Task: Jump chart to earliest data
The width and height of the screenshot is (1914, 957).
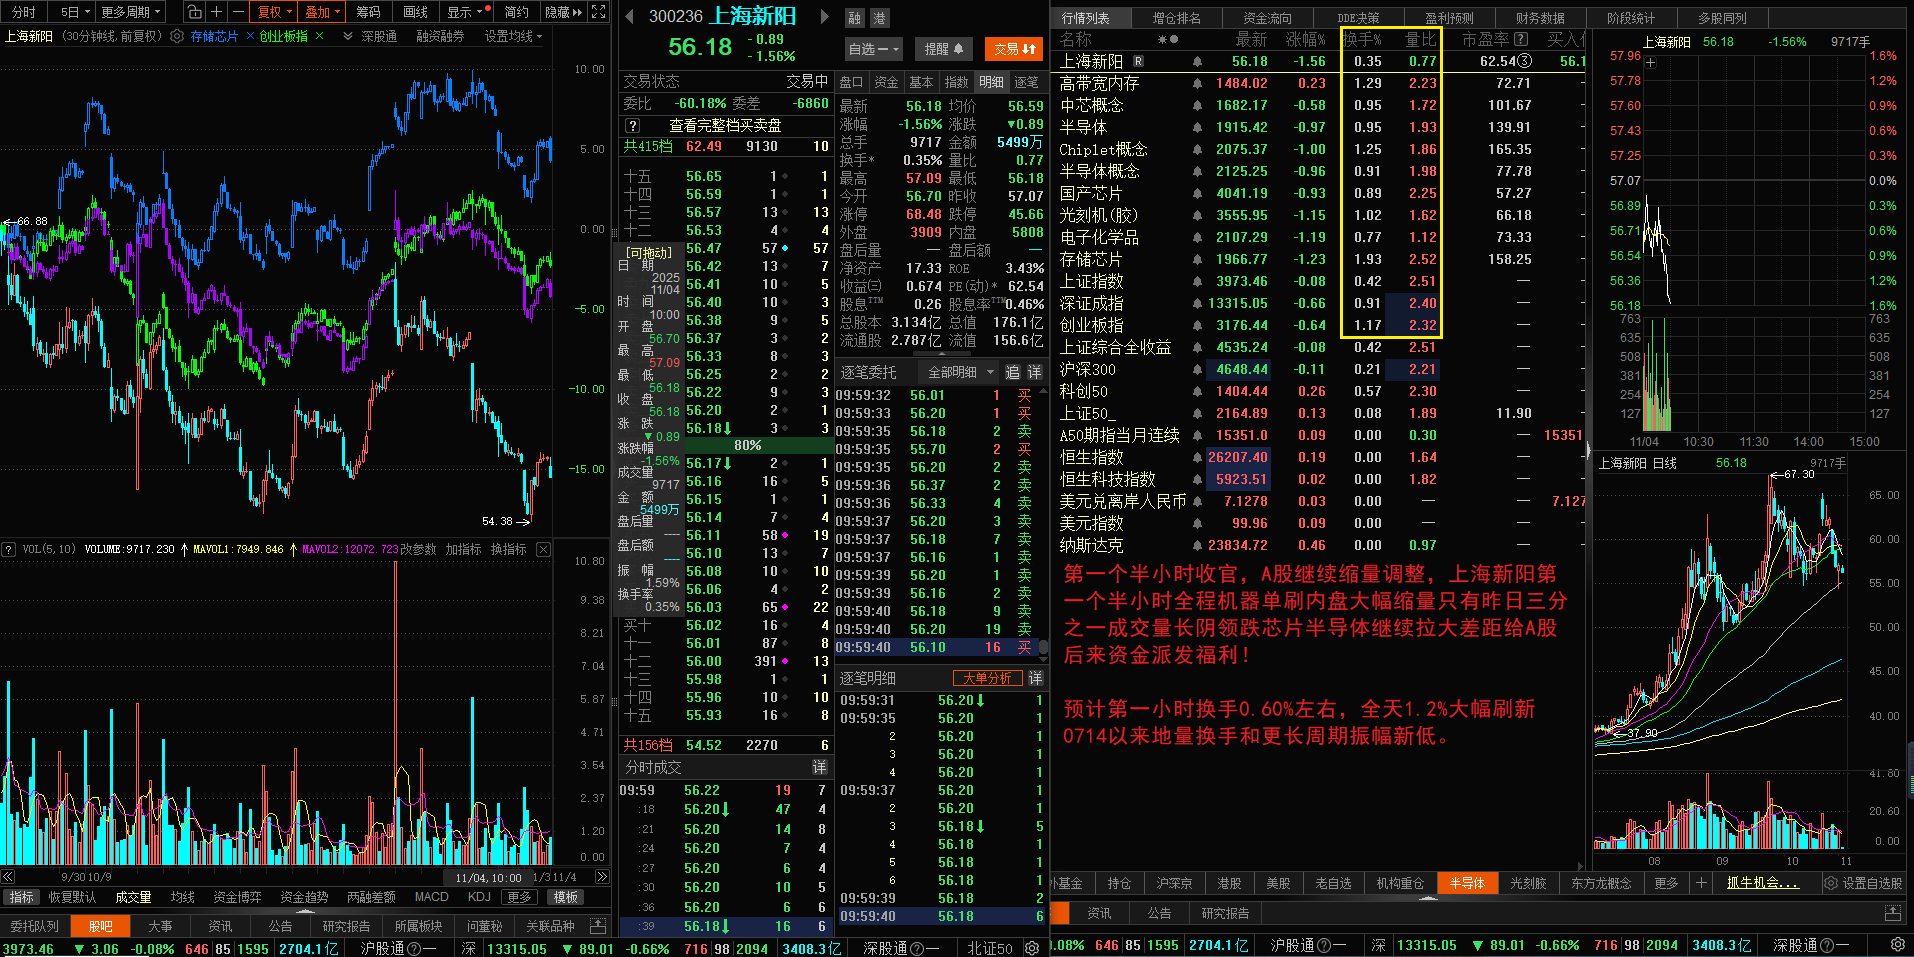Action: tap(7, 877)
